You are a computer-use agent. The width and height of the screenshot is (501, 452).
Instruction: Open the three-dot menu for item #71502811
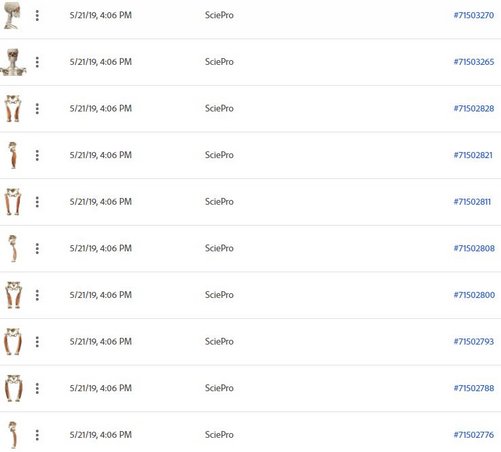pyautogui.click(x=37, y=202)
